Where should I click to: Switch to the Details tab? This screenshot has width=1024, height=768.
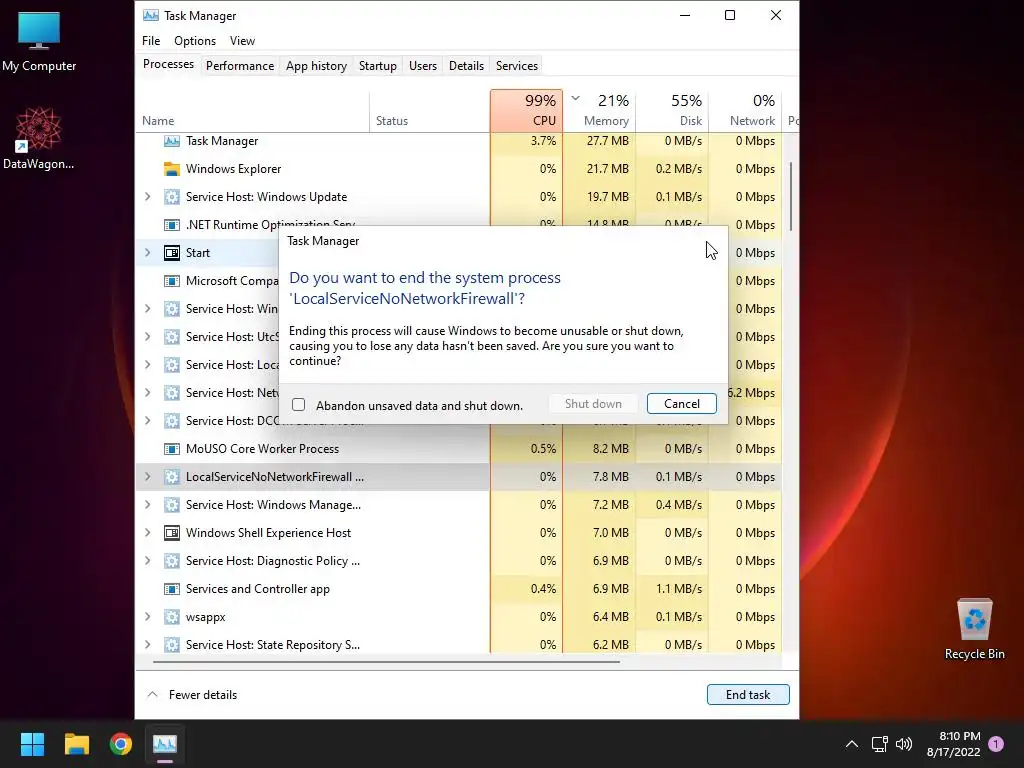466,65
